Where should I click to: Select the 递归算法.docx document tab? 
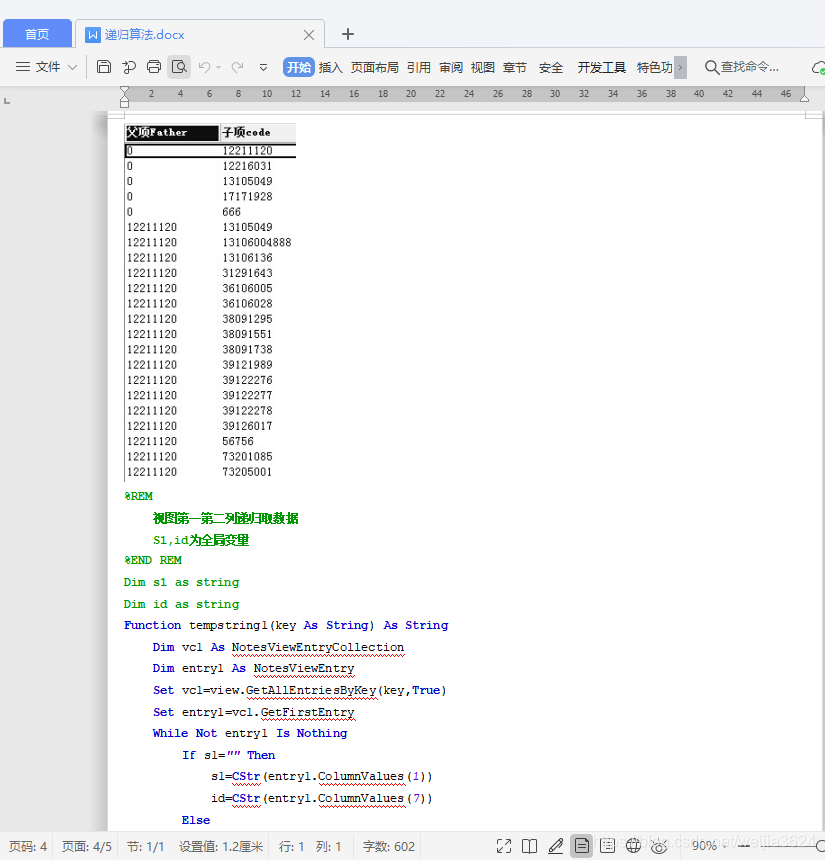(144, 35)
